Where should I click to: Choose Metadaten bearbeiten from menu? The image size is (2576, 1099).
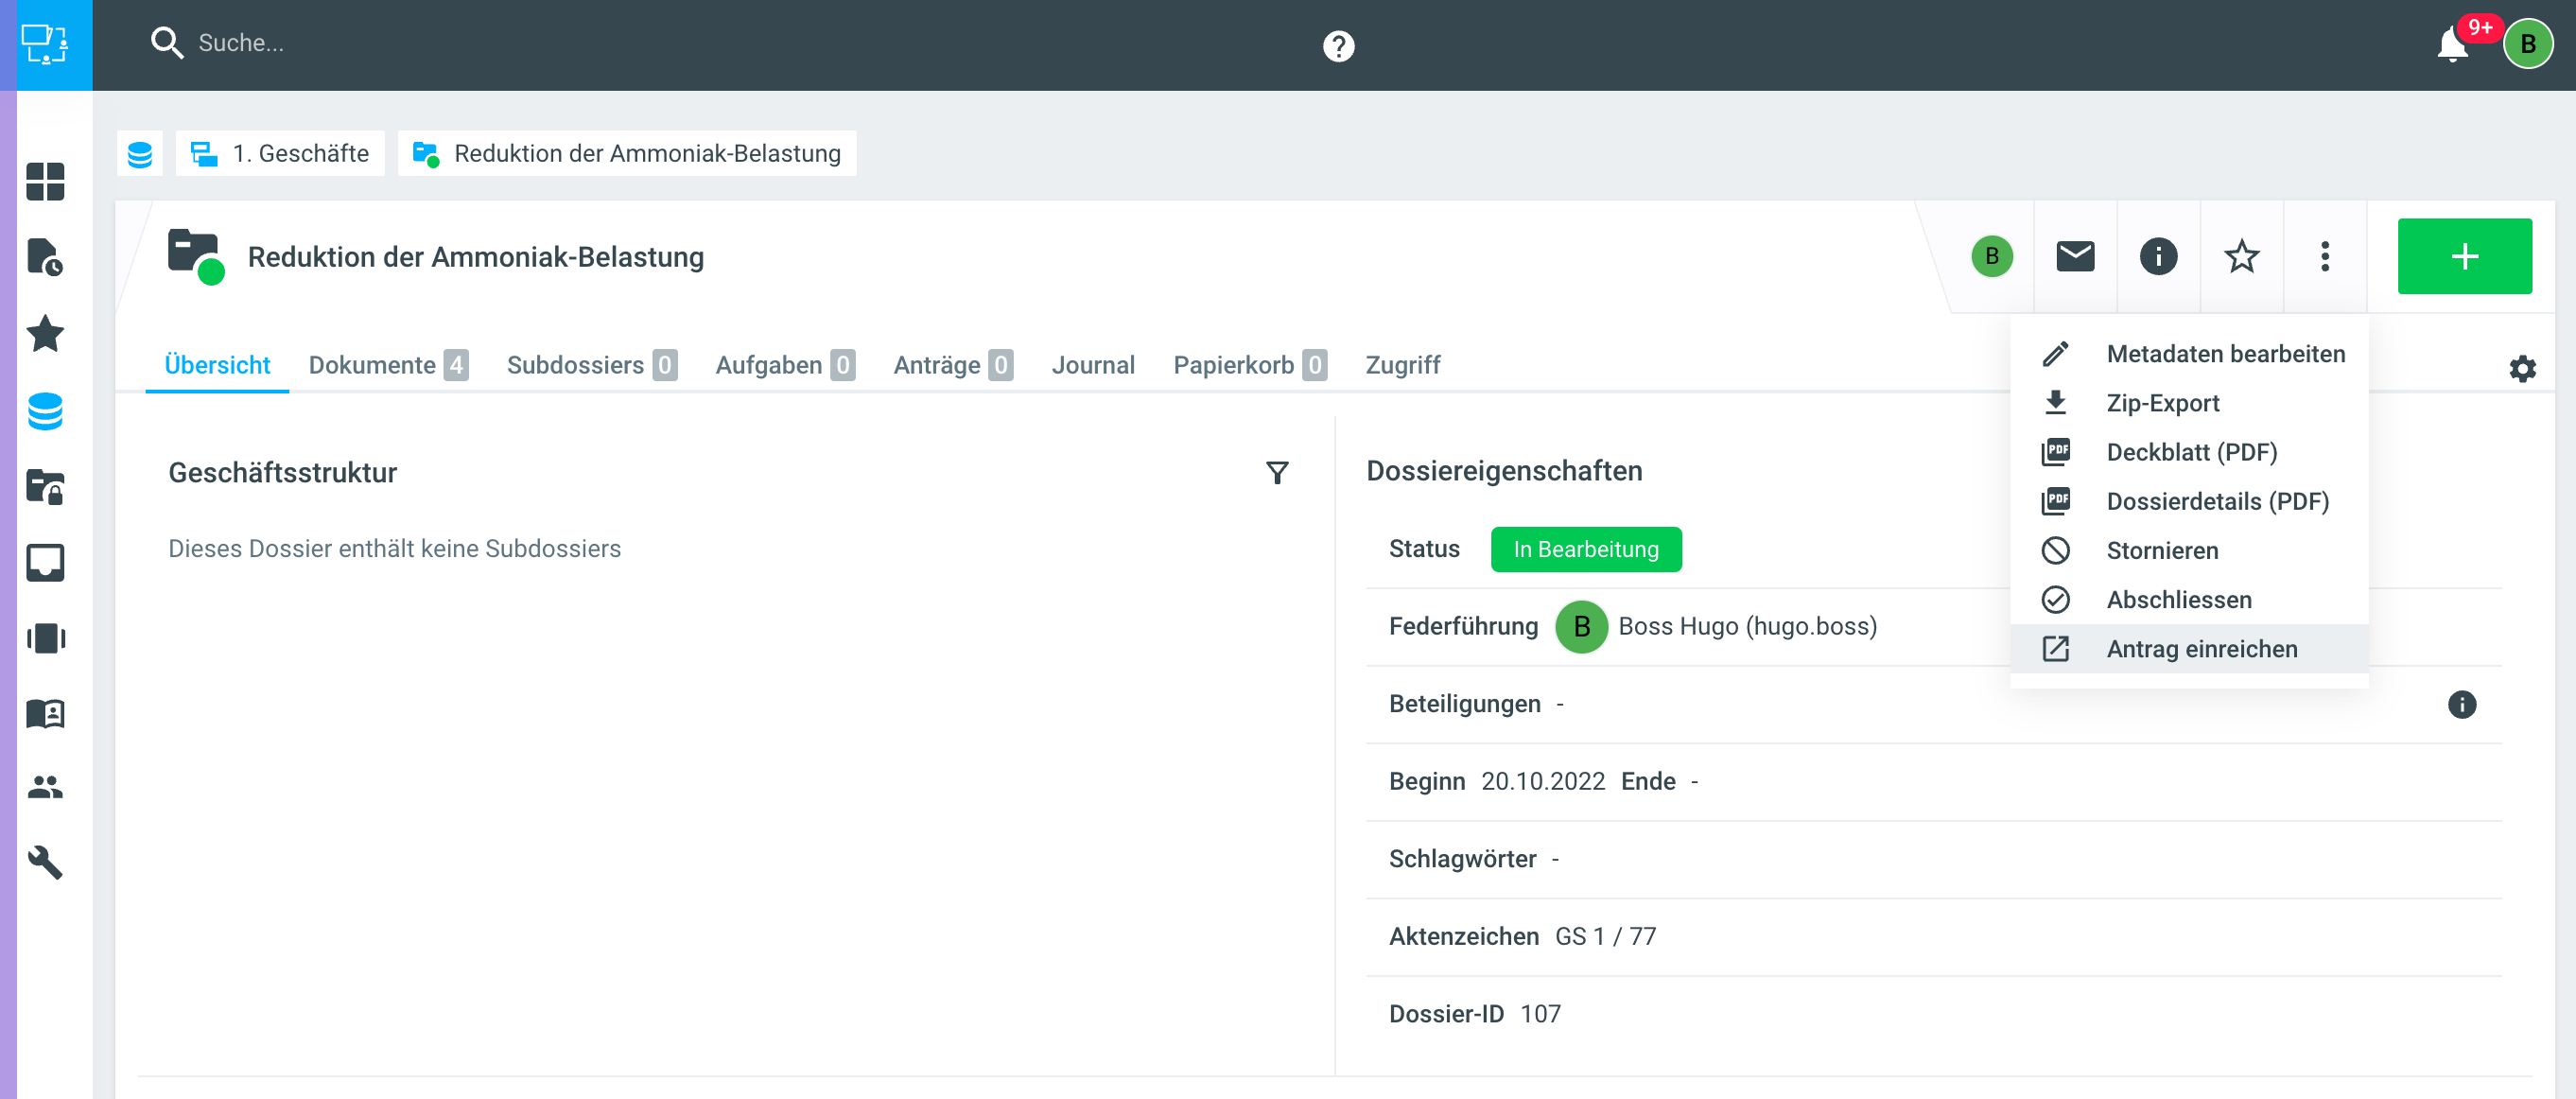pos(2225,354)
